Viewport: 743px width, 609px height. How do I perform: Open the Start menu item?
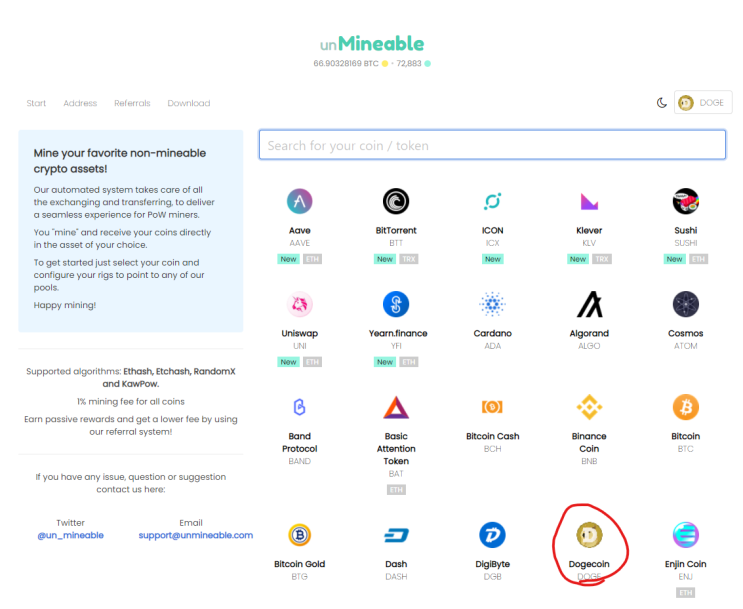(36, 104)
